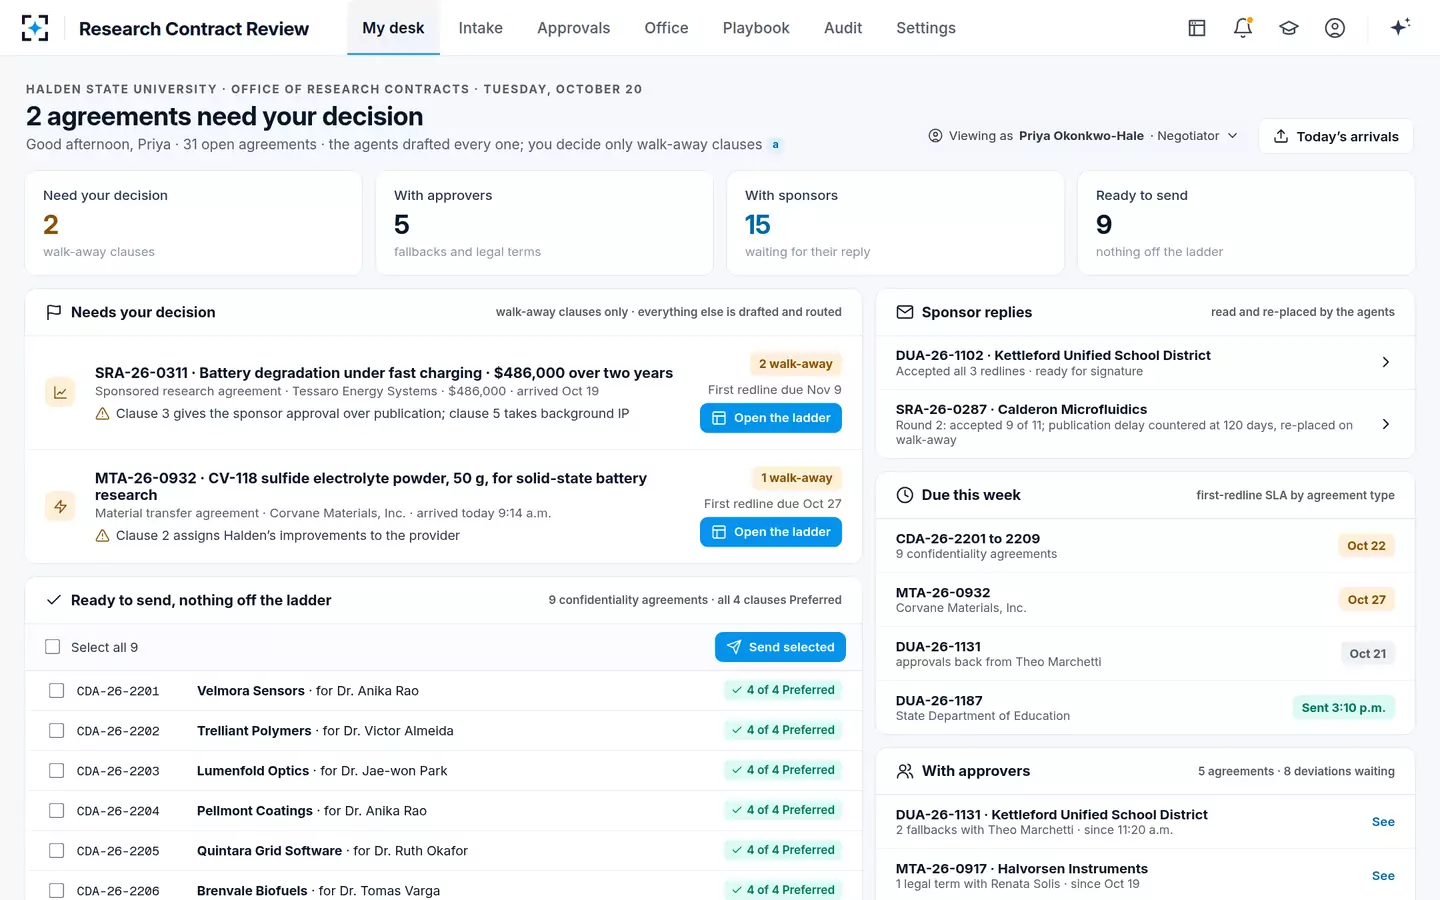Viewport: 1440px width, 900px height.
Task: Click the people icon beside With approvers
Action: pyautogui.click(x=905, y=771)
